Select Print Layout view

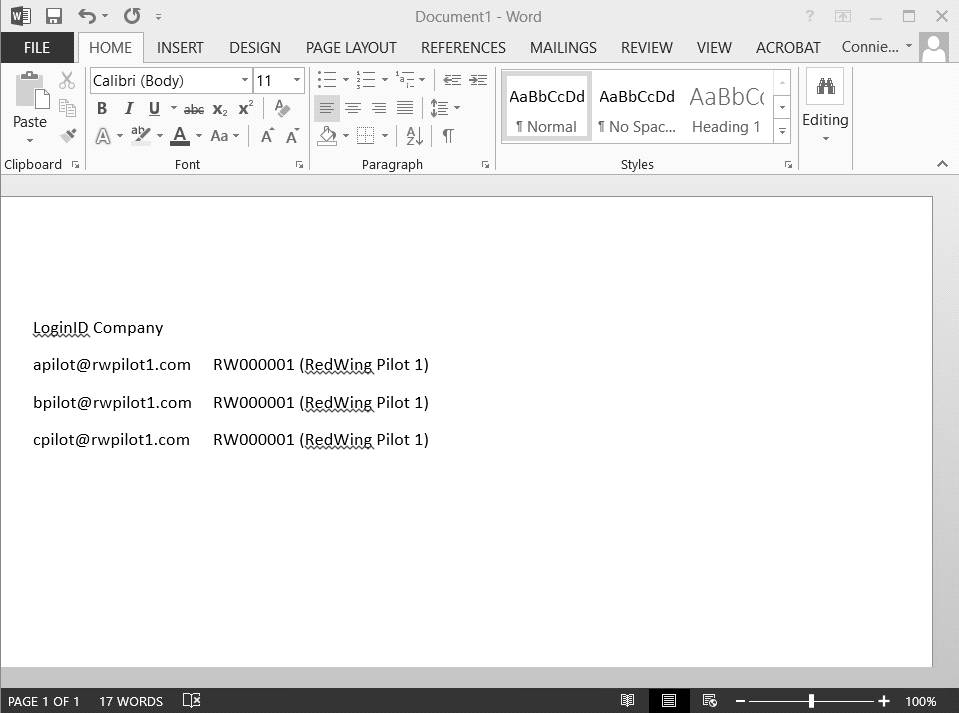pos(668,700)
